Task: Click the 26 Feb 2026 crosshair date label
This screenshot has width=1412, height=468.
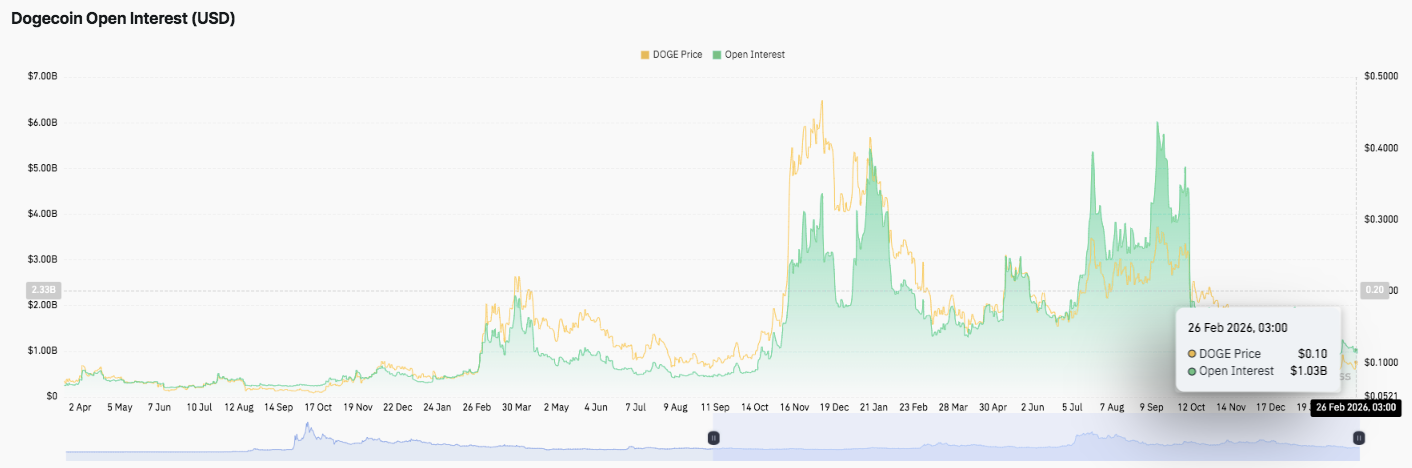Action: tap(1356, 408)
